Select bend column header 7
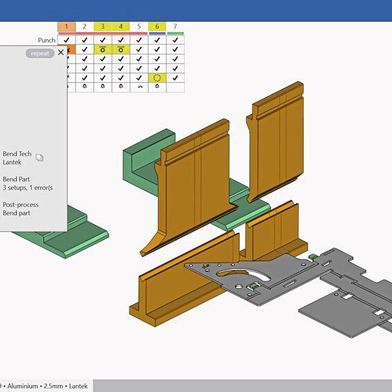The image size is (392, 392). point(175,27)
